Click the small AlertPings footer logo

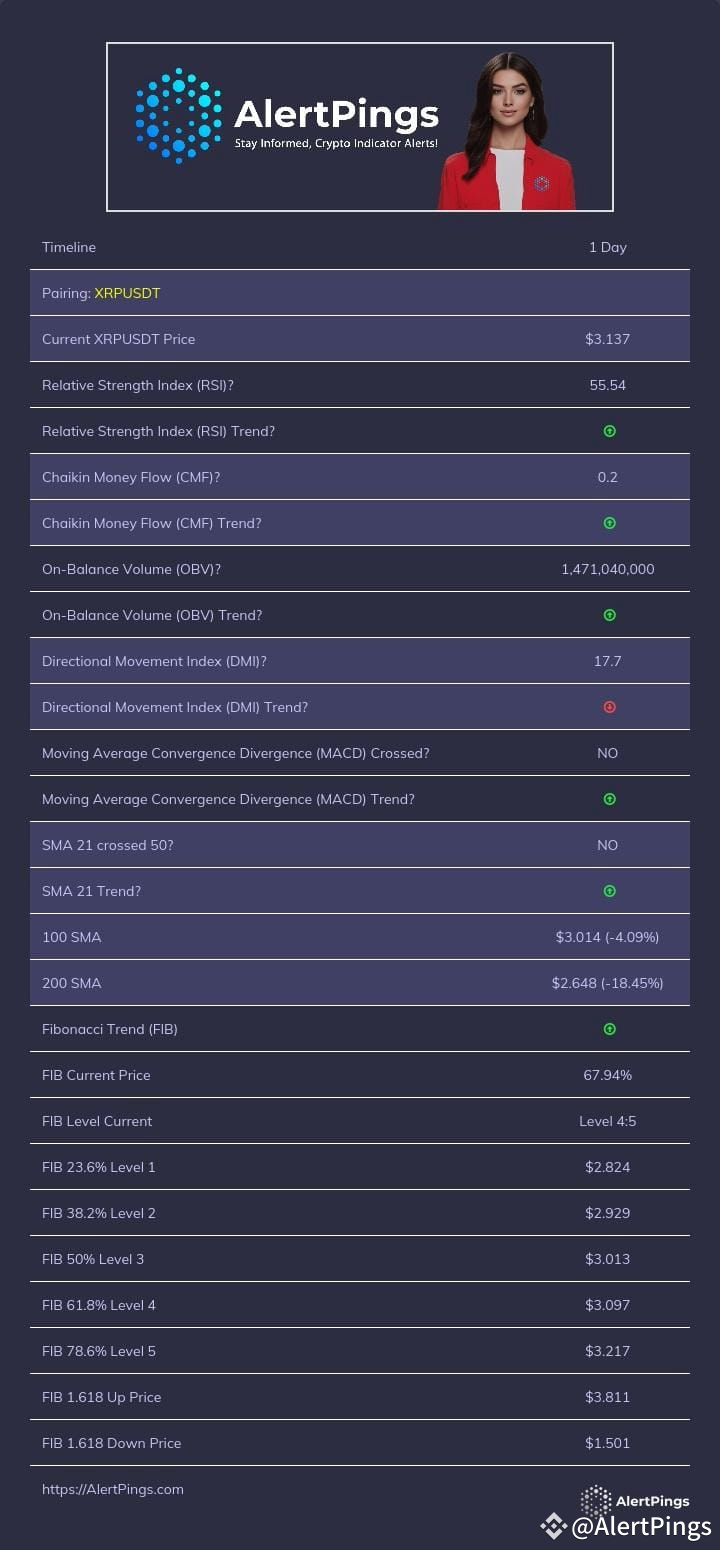tap(635, 1500)
